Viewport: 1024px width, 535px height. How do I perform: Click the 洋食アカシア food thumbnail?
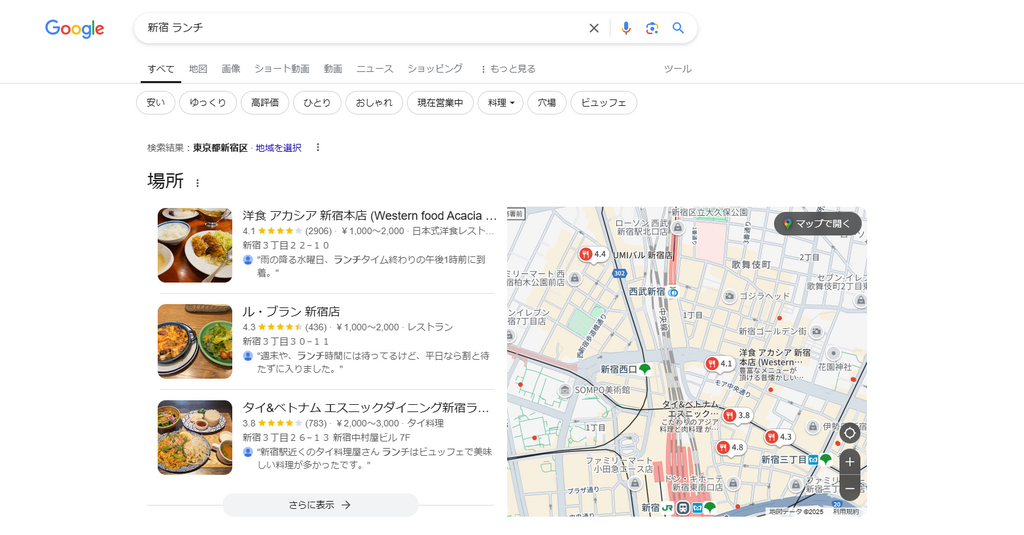195,245
